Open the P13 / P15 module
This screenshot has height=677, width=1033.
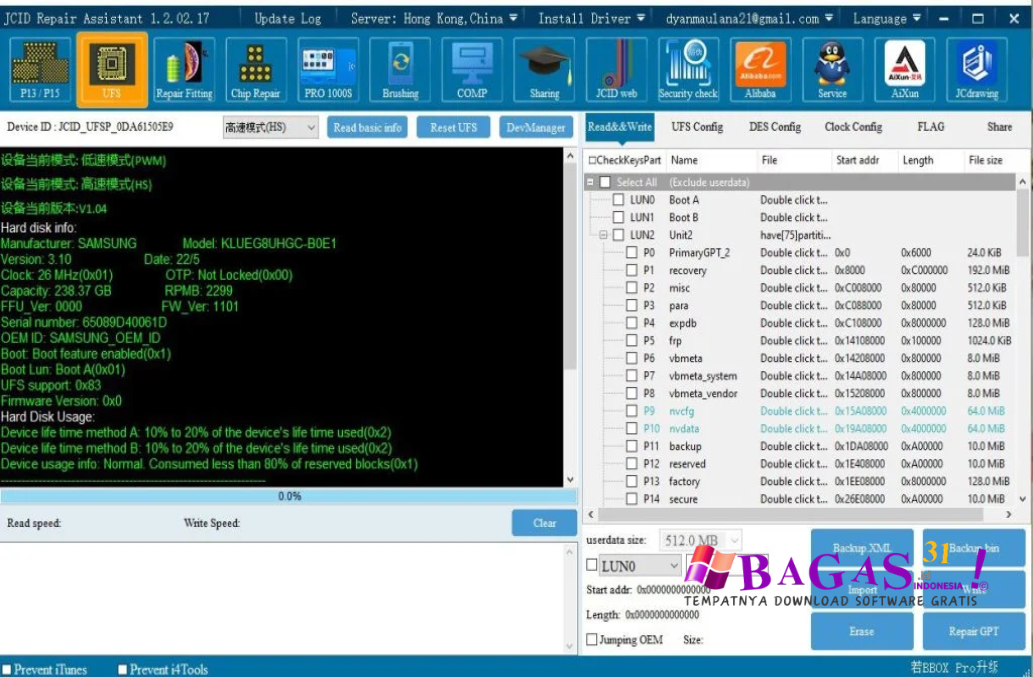point(40,69)
